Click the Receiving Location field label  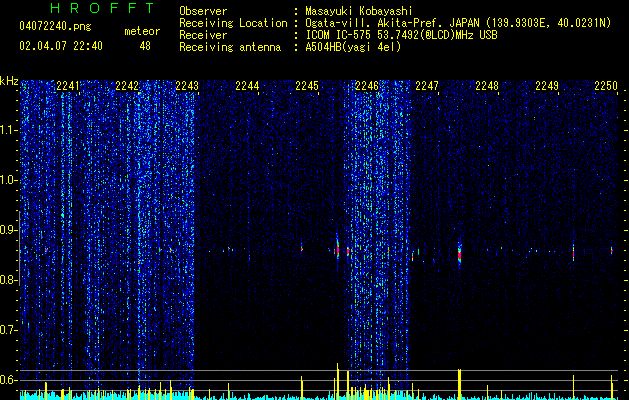pos(233,23)
